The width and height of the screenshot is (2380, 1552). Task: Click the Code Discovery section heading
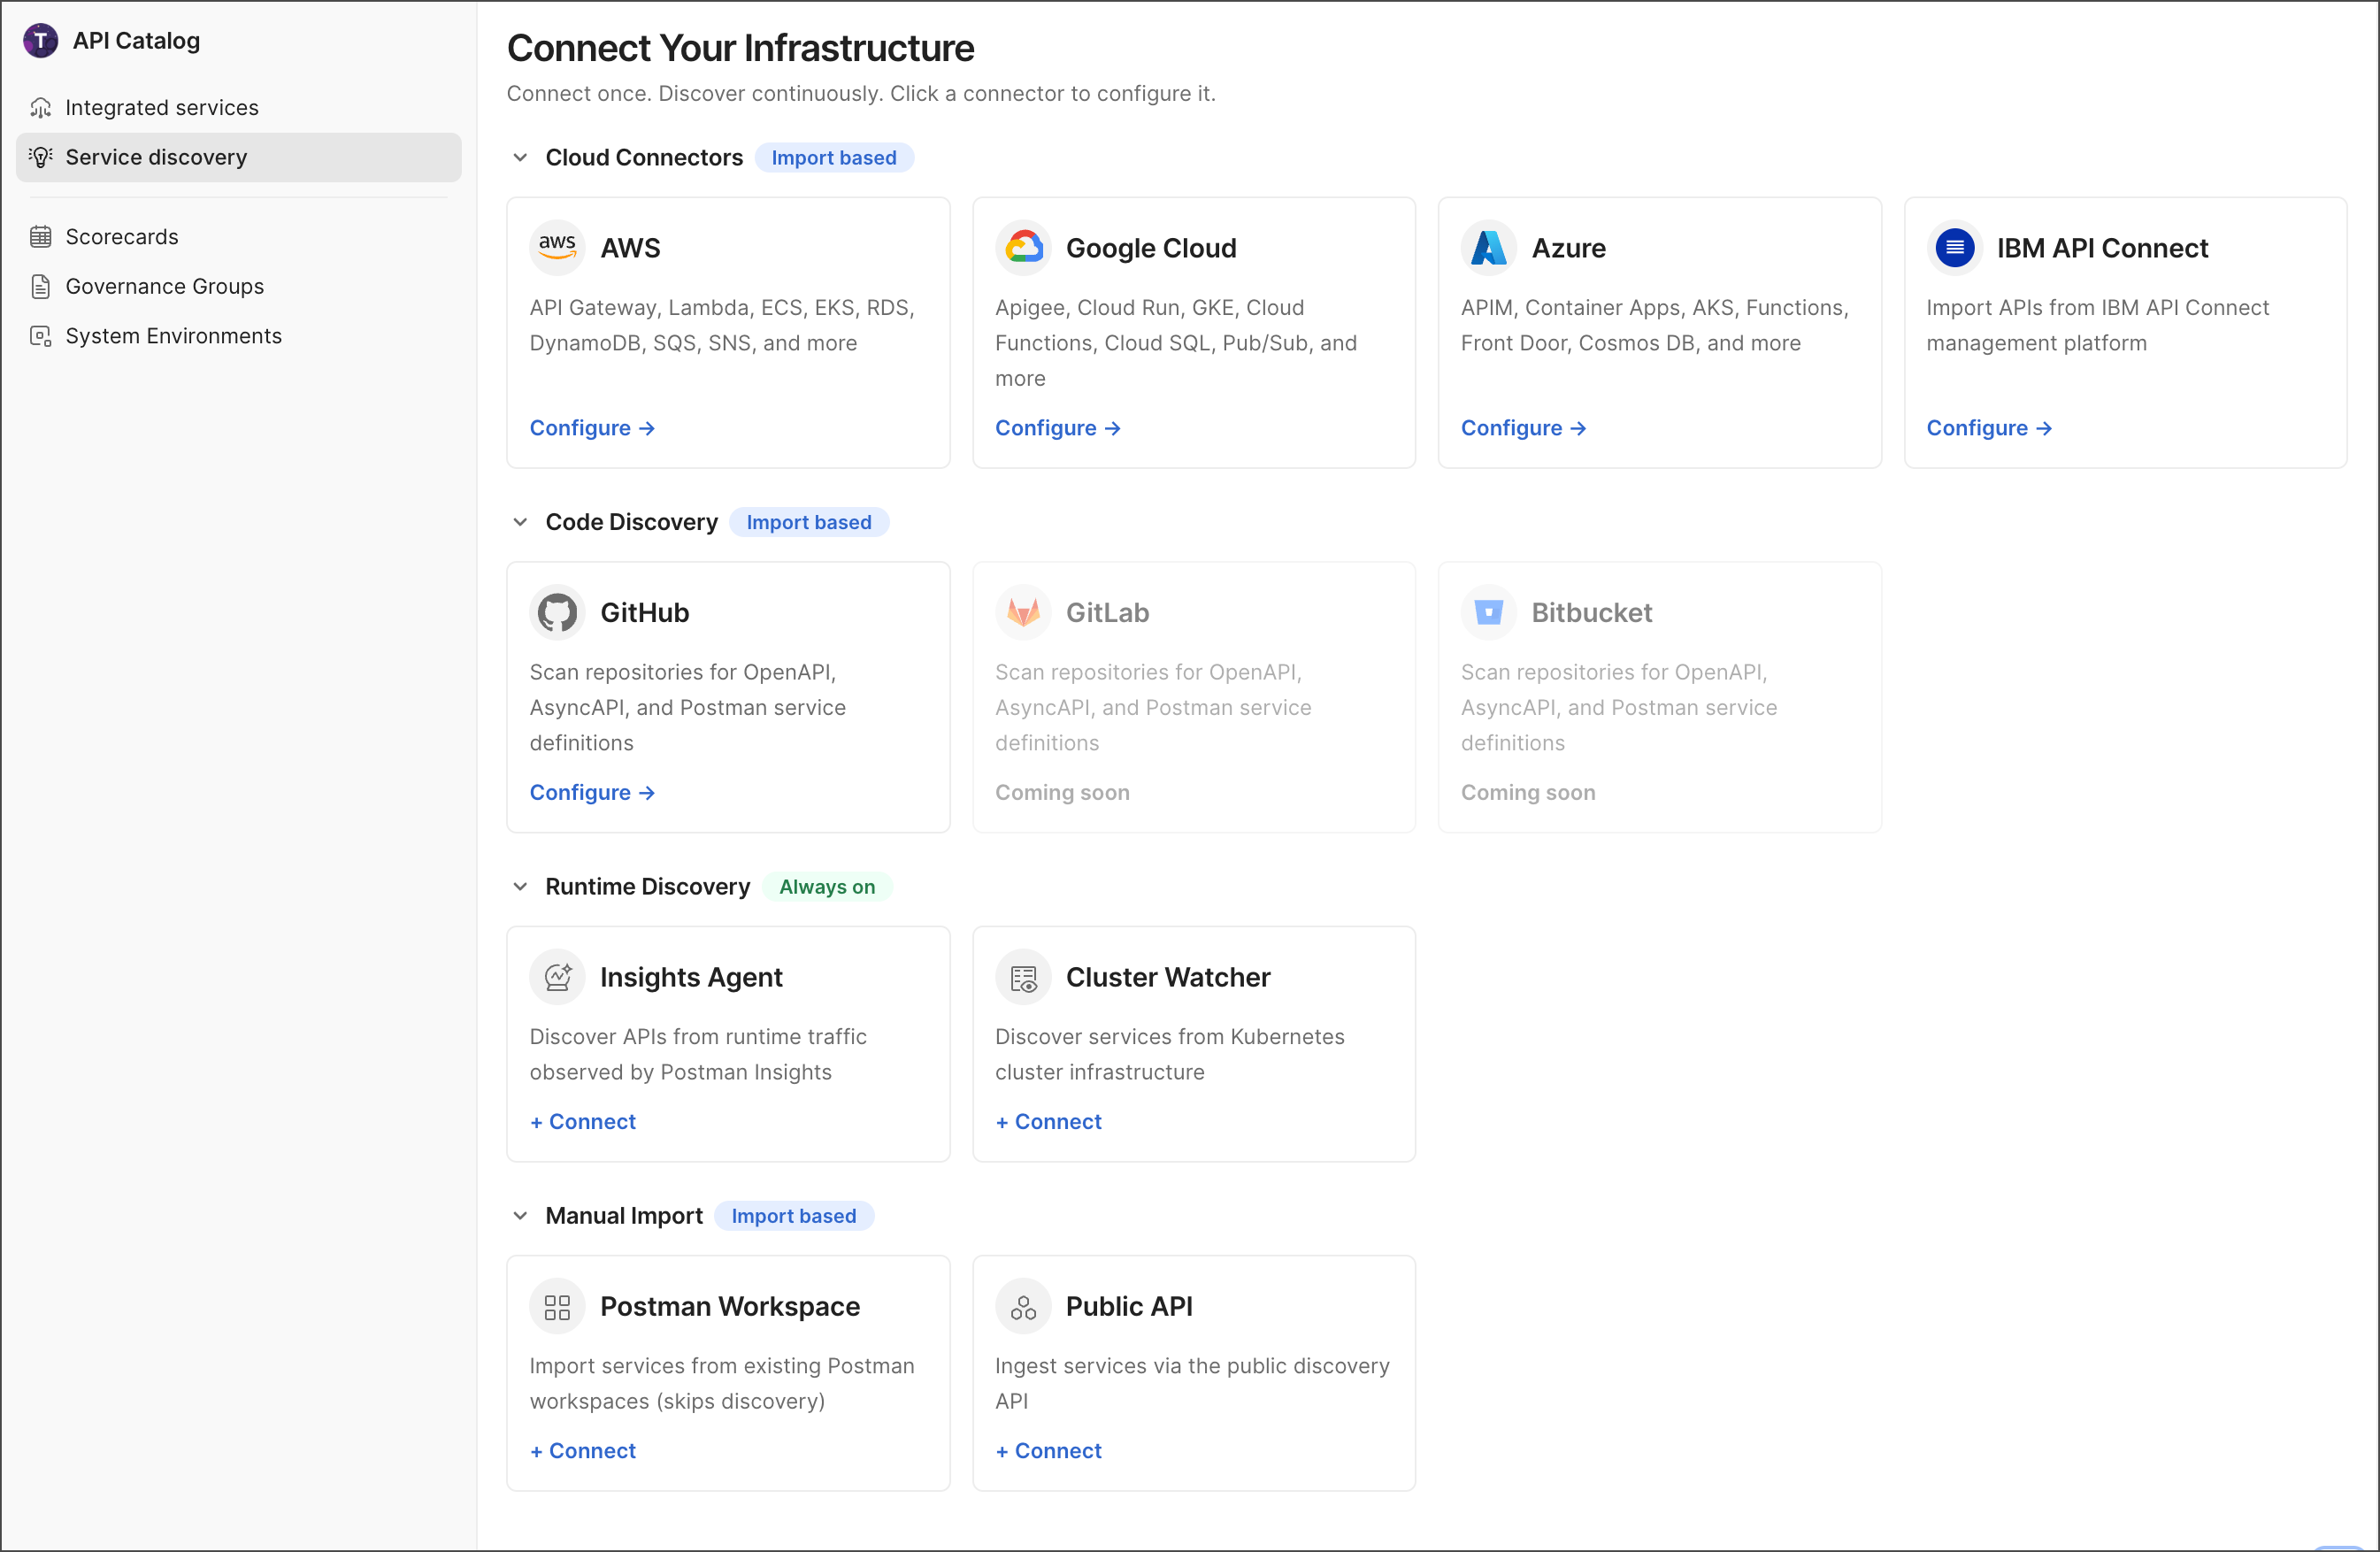[x=631, y=522]
